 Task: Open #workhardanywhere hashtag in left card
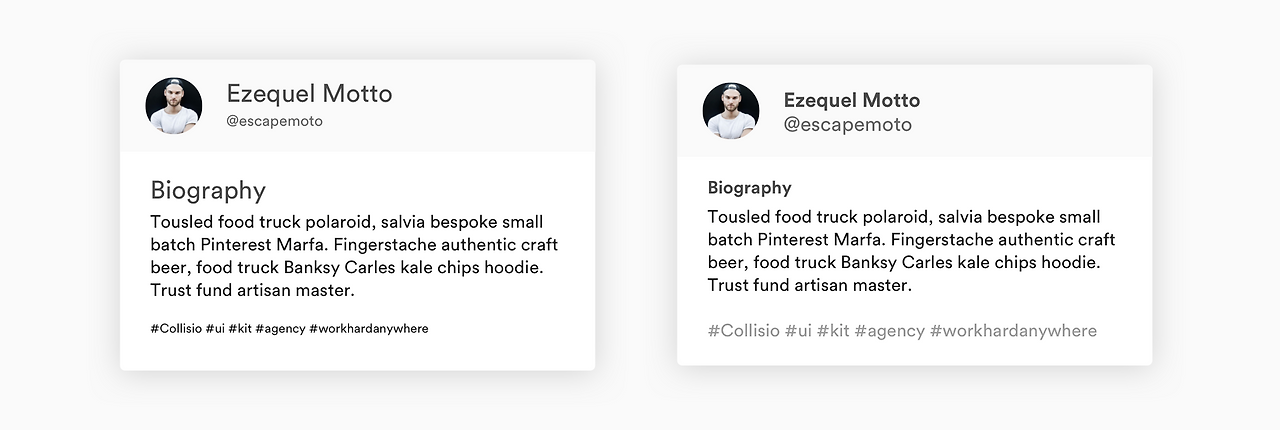tap(369, 328)
